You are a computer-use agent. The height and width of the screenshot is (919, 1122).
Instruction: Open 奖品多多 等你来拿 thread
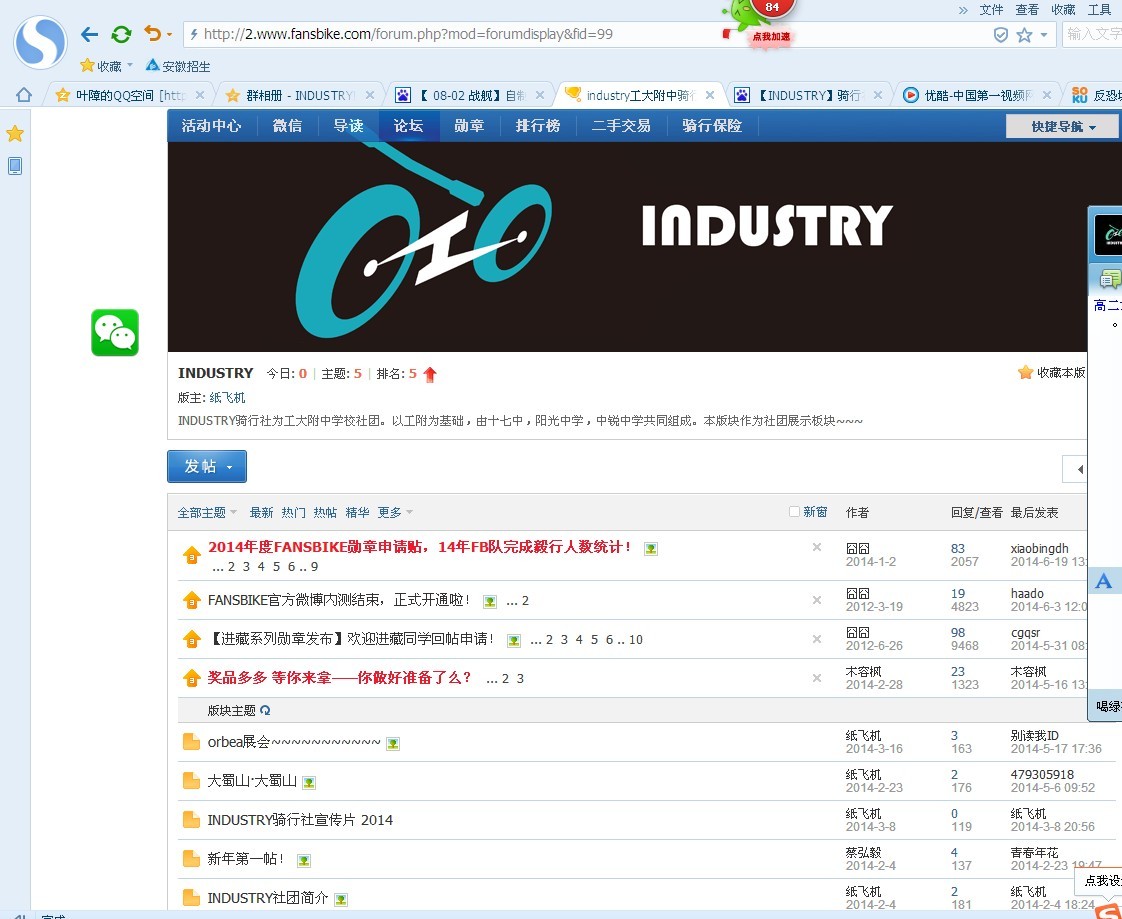pos(339,678)
